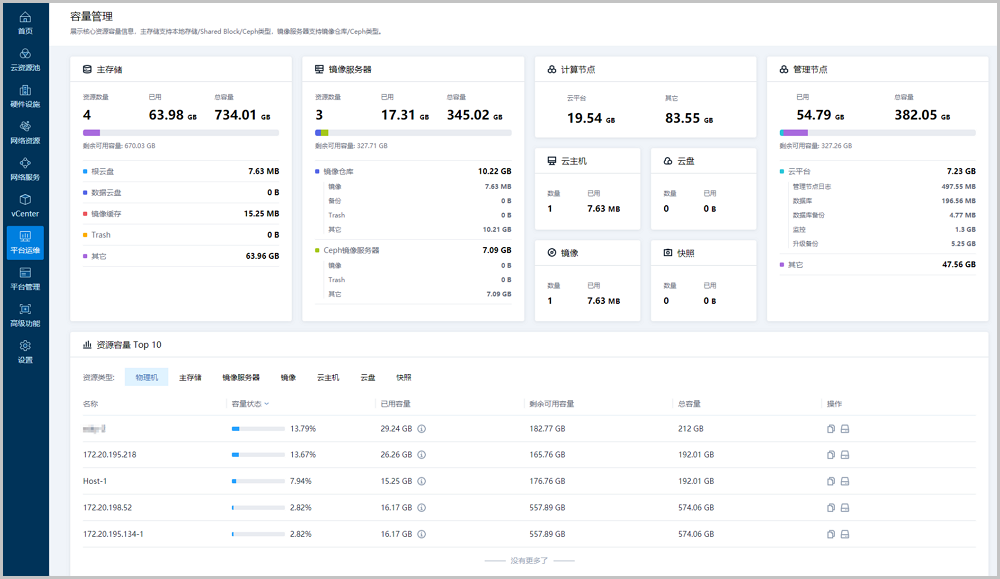Open 网络资源 from the sidebar
Image resolution: width=1000 pixels, height=579 pixels.
tap(25, 132)
